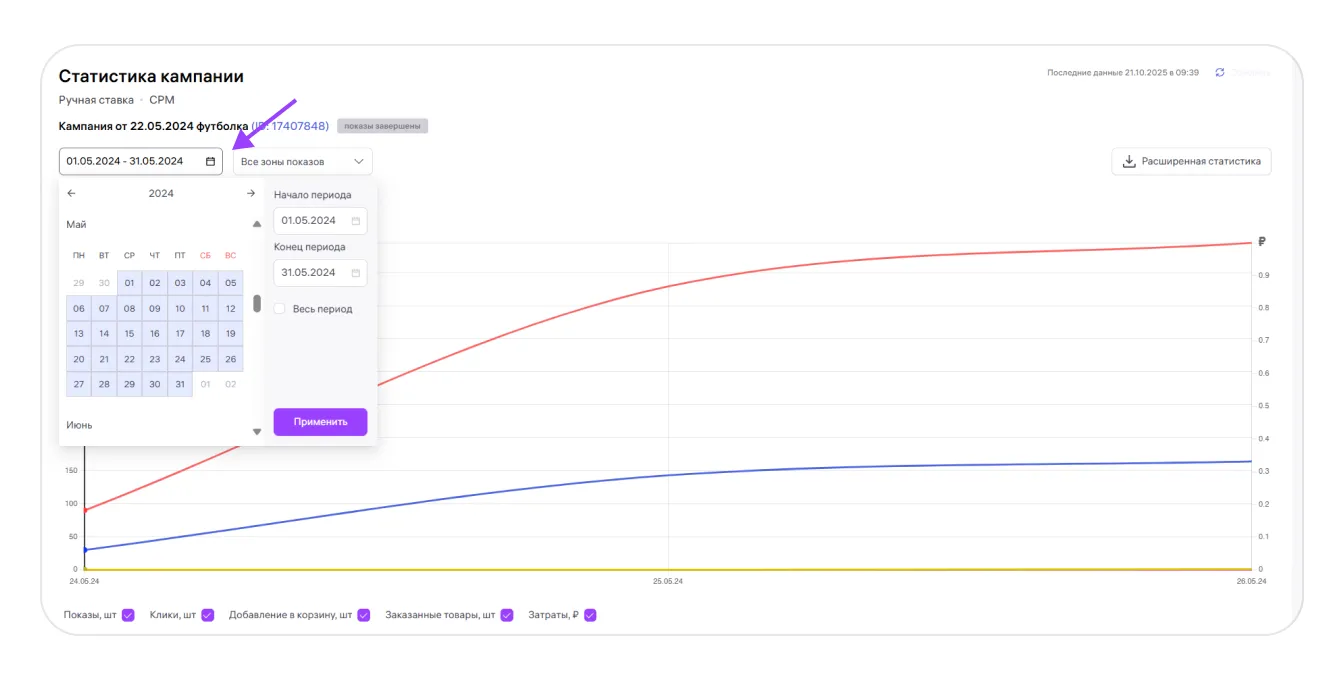This screenshot has width=1344, height=680.
Task: Open the Все зоны показов dropdown
Action: click(x=302, y=162)
